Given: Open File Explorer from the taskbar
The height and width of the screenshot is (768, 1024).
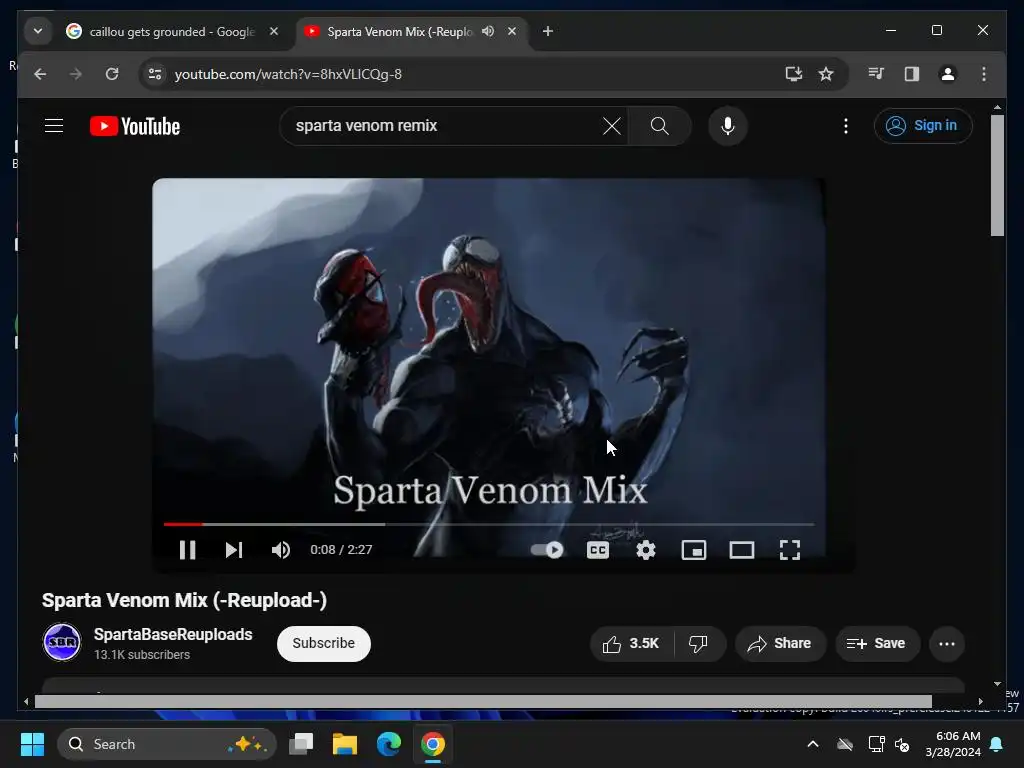Looking at the screenshot, I should click(345, 744).
